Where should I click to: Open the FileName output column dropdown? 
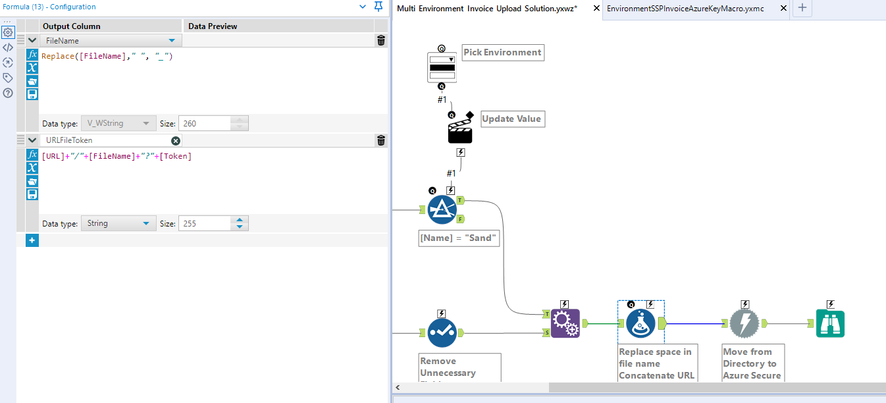coord(171,41)
